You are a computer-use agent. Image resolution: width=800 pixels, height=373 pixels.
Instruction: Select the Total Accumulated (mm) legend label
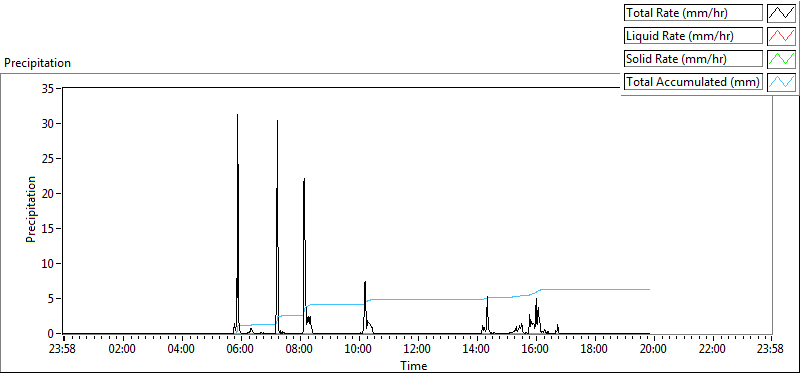coord(692,82)
